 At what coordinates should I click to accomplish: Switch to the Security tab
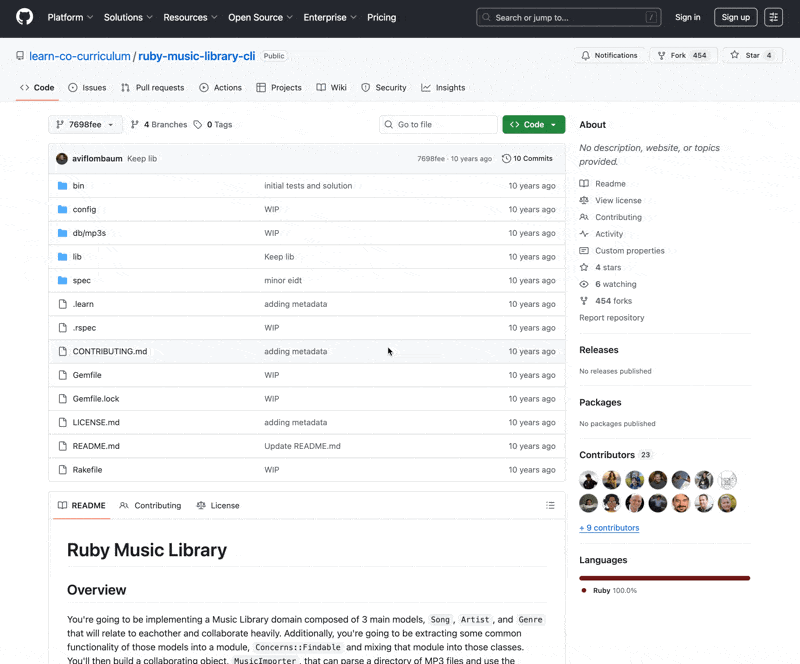point(384,88)
